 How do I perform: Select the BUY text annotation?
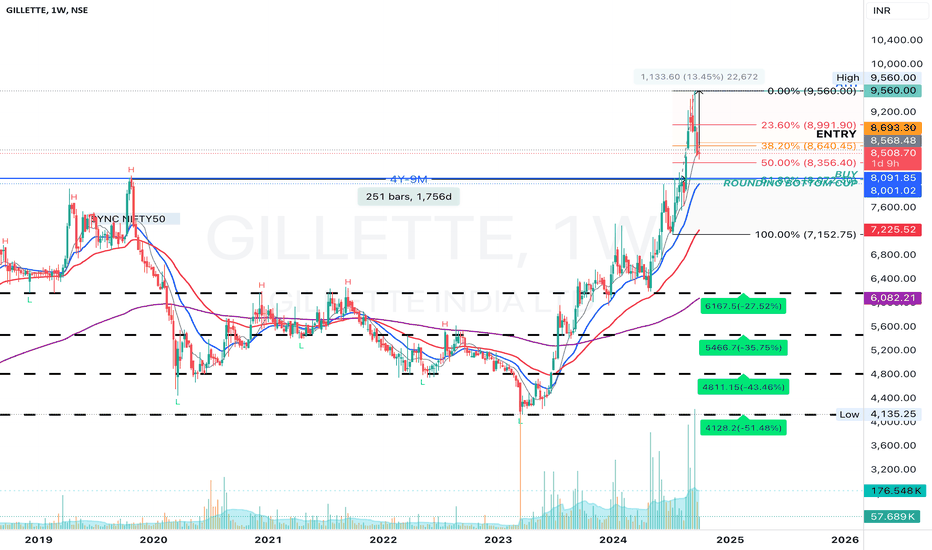[846, 174]
